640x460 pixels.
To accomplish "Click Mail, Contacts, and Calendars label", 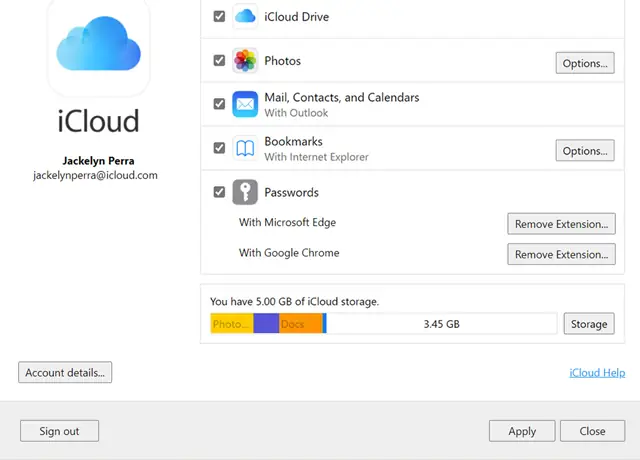I will tap(342, 98).
